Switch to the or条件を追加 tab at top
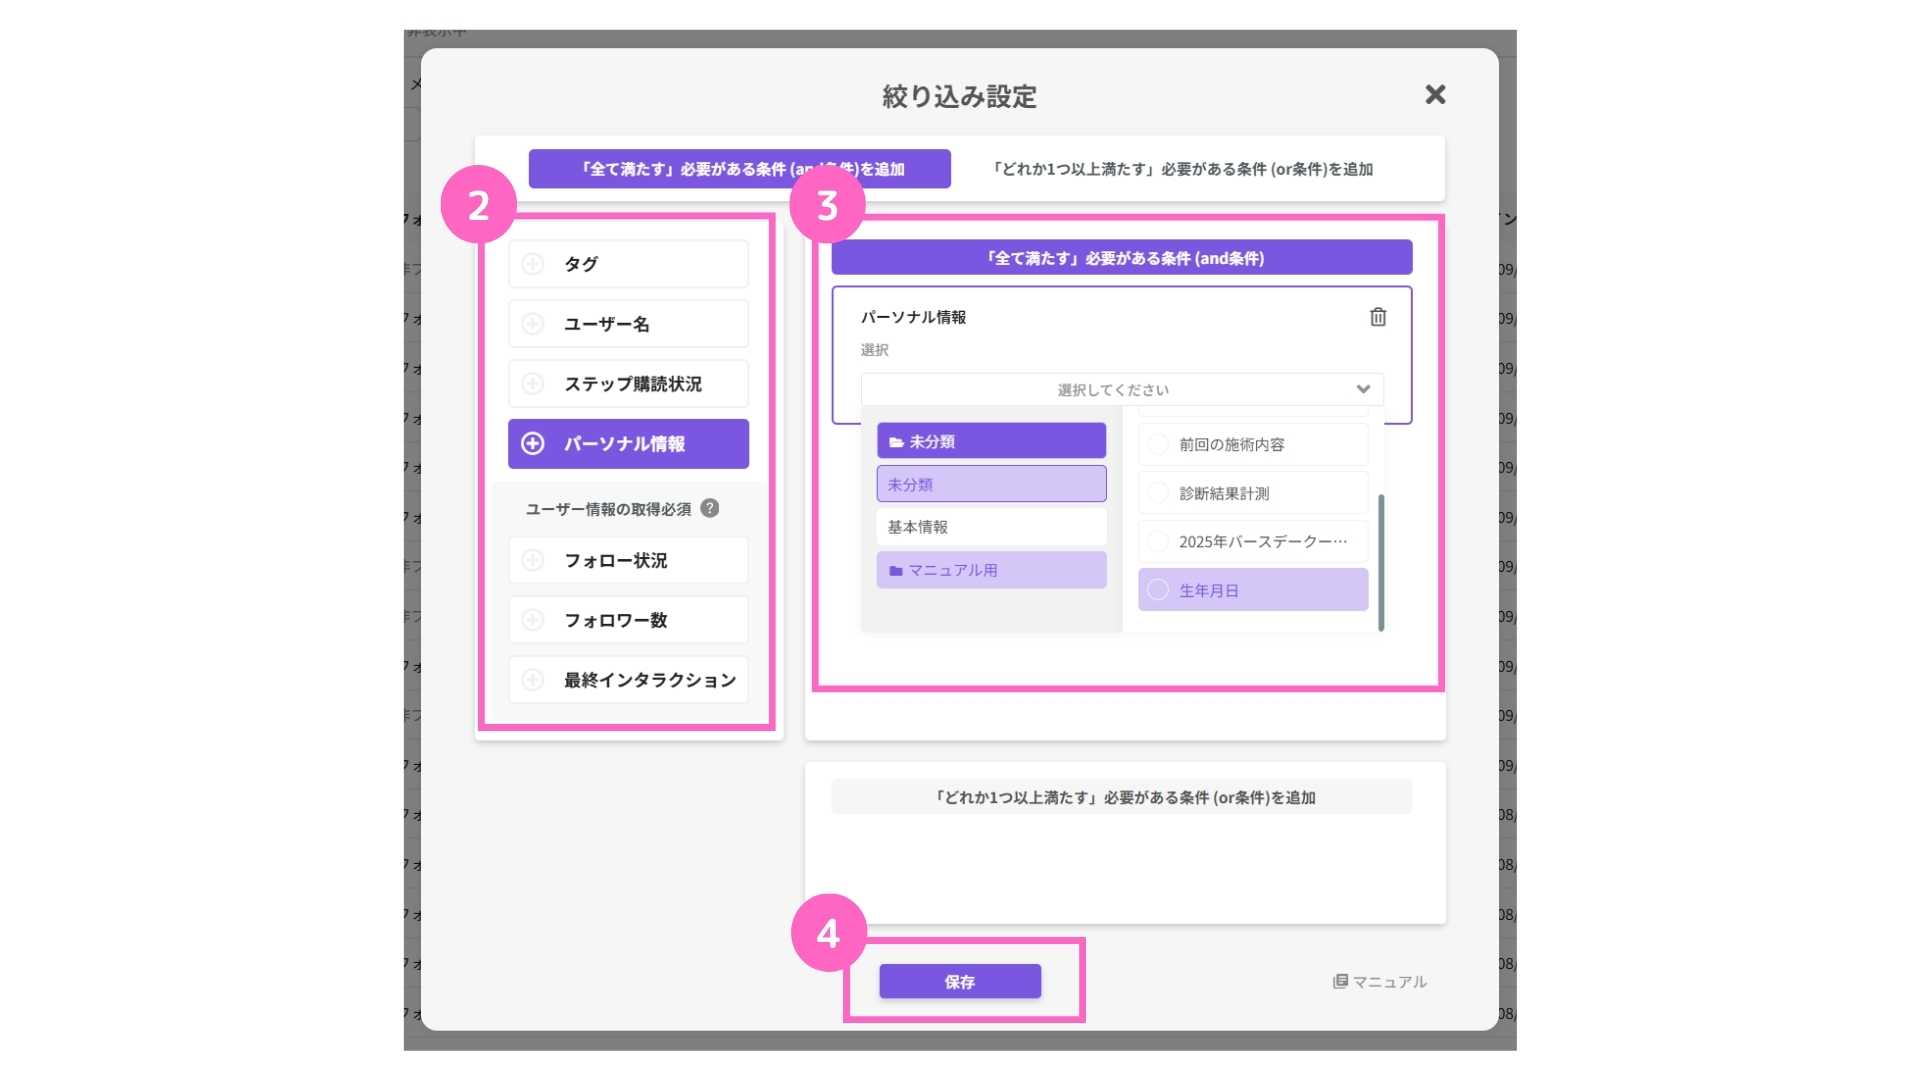Screen dimensions: 1920x1080 pos(1182,169)
